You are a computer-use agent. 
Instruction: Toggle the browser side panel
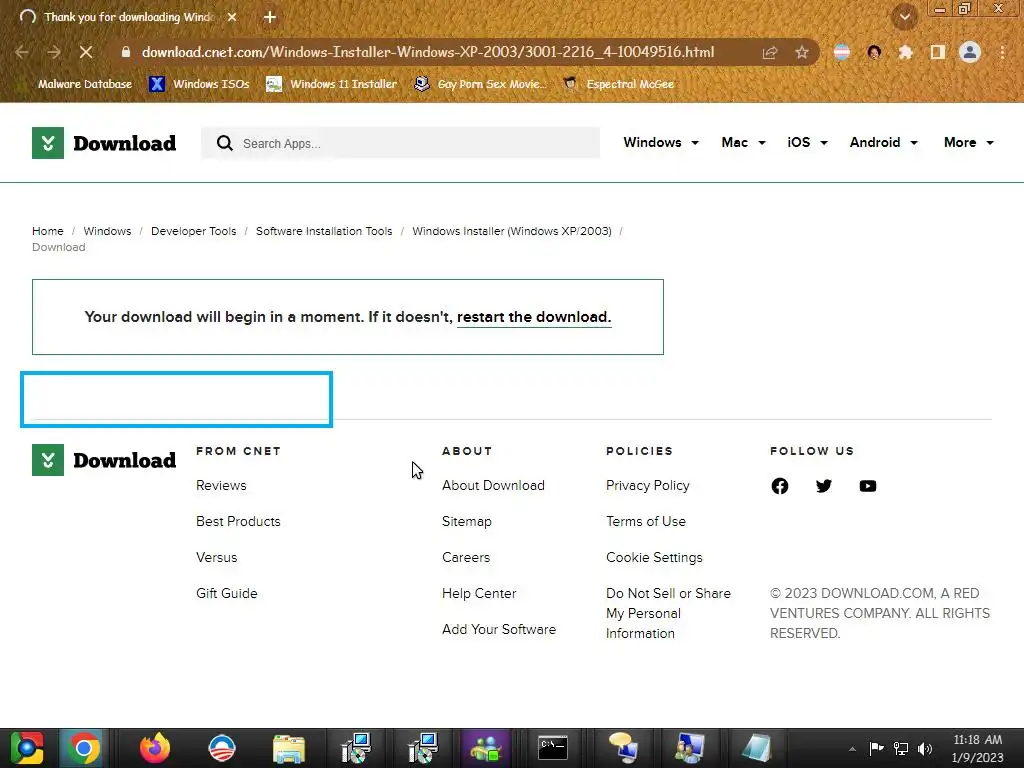[x=938, y=52]
